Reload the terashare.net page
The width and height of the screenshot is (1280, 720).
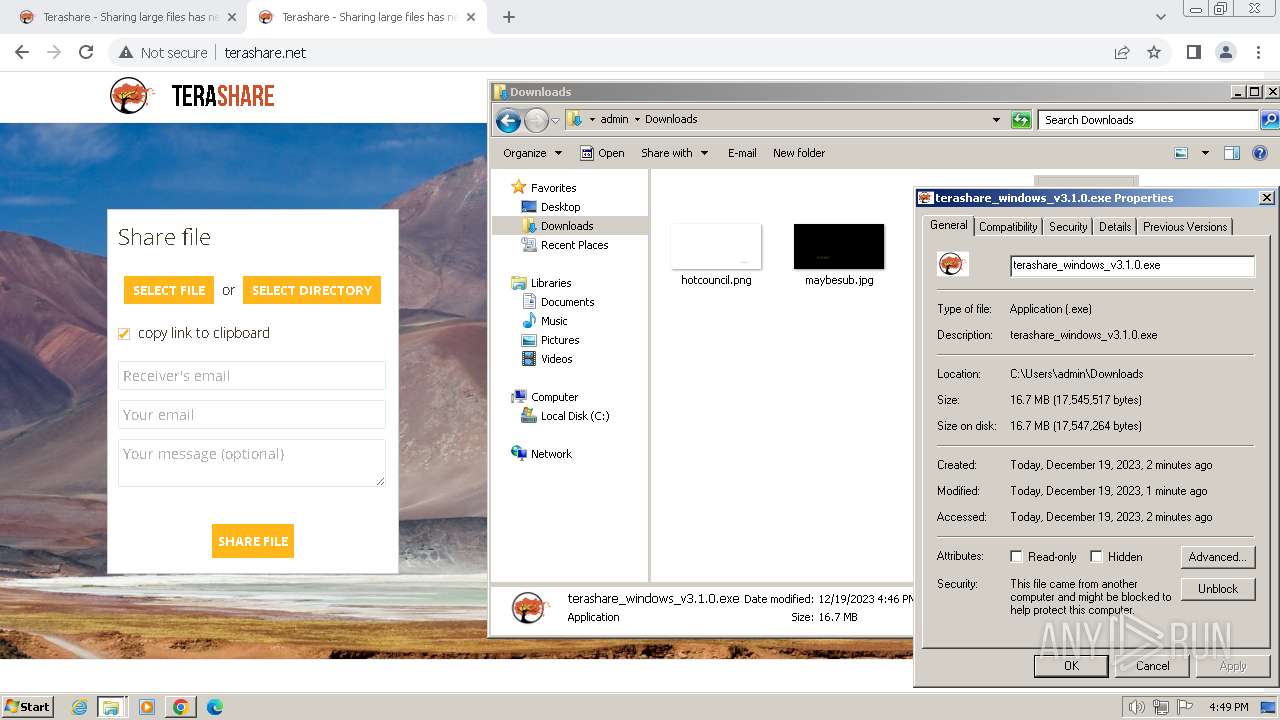(86, 52)
